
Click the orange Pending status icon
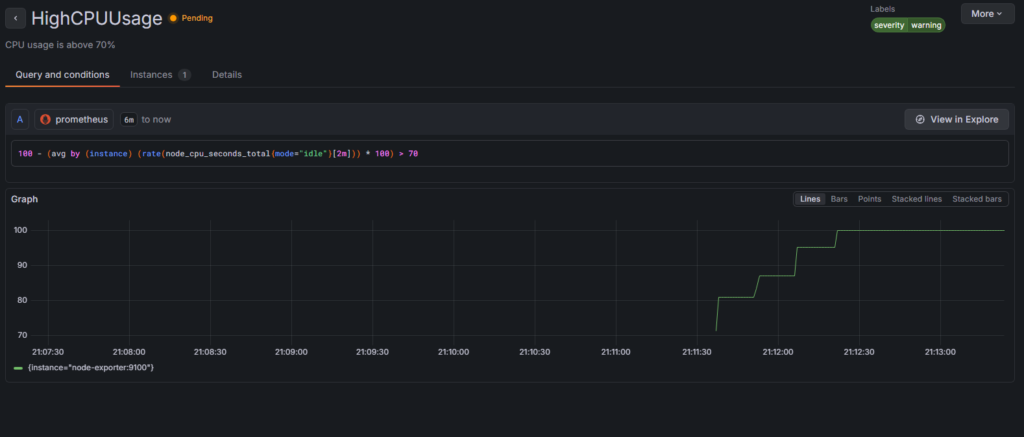coord(173,18)
